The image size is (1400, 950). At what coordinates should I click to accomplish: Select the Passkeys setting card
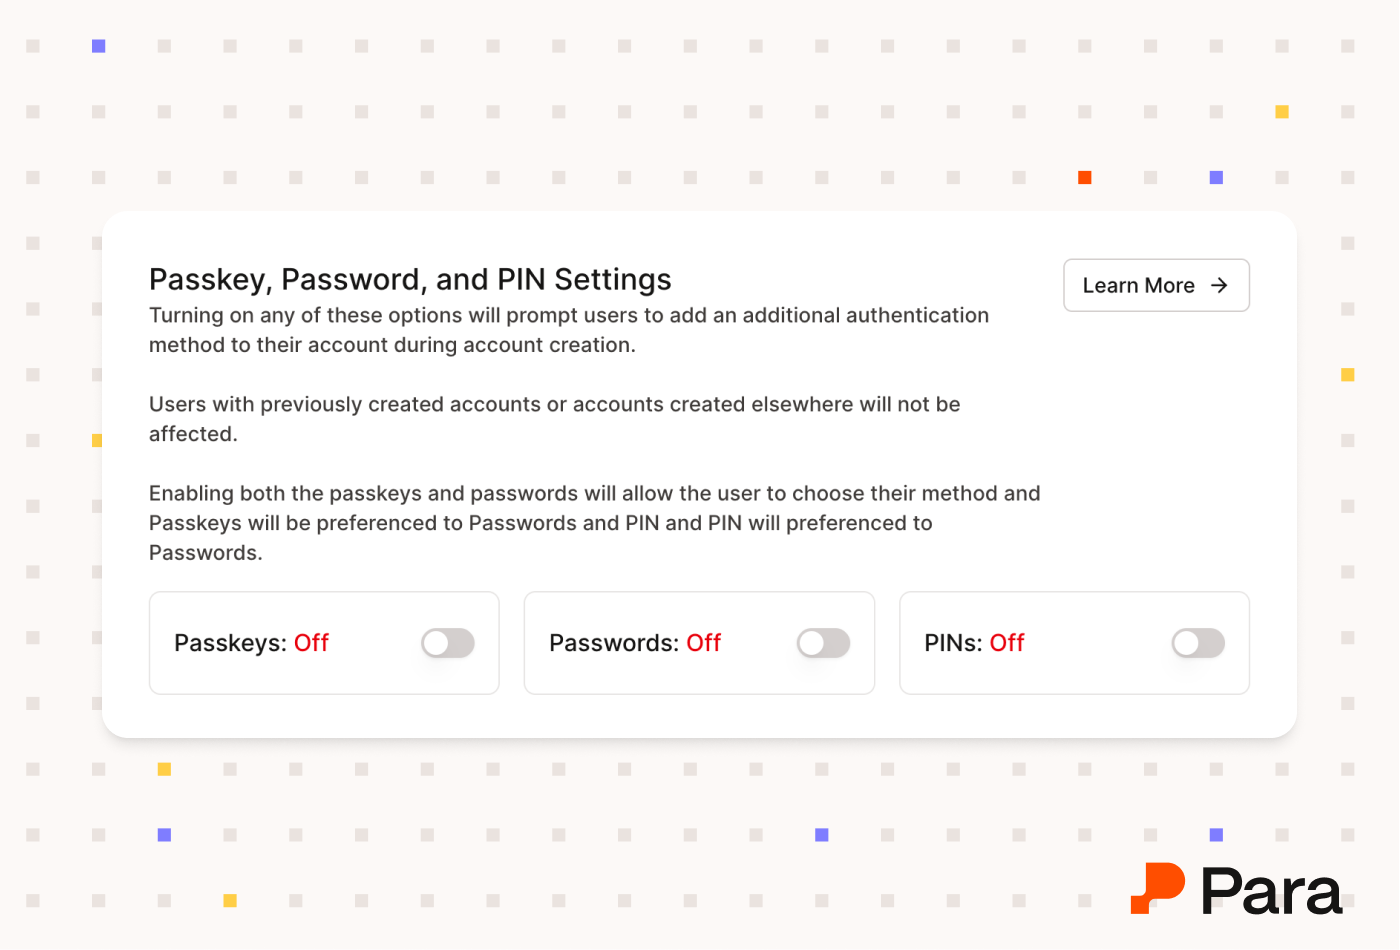(324, 643)
